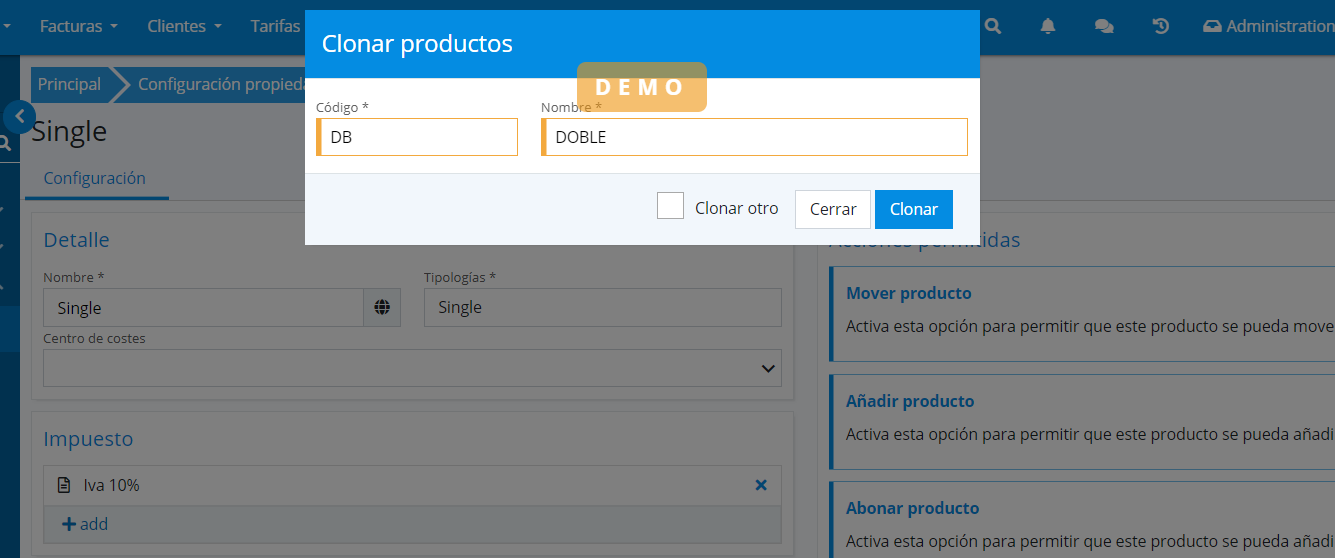Screen dimensions: 1335x558
Task: Click the globe translation icon beside Nombre
Action: click(x=382, y=308)
